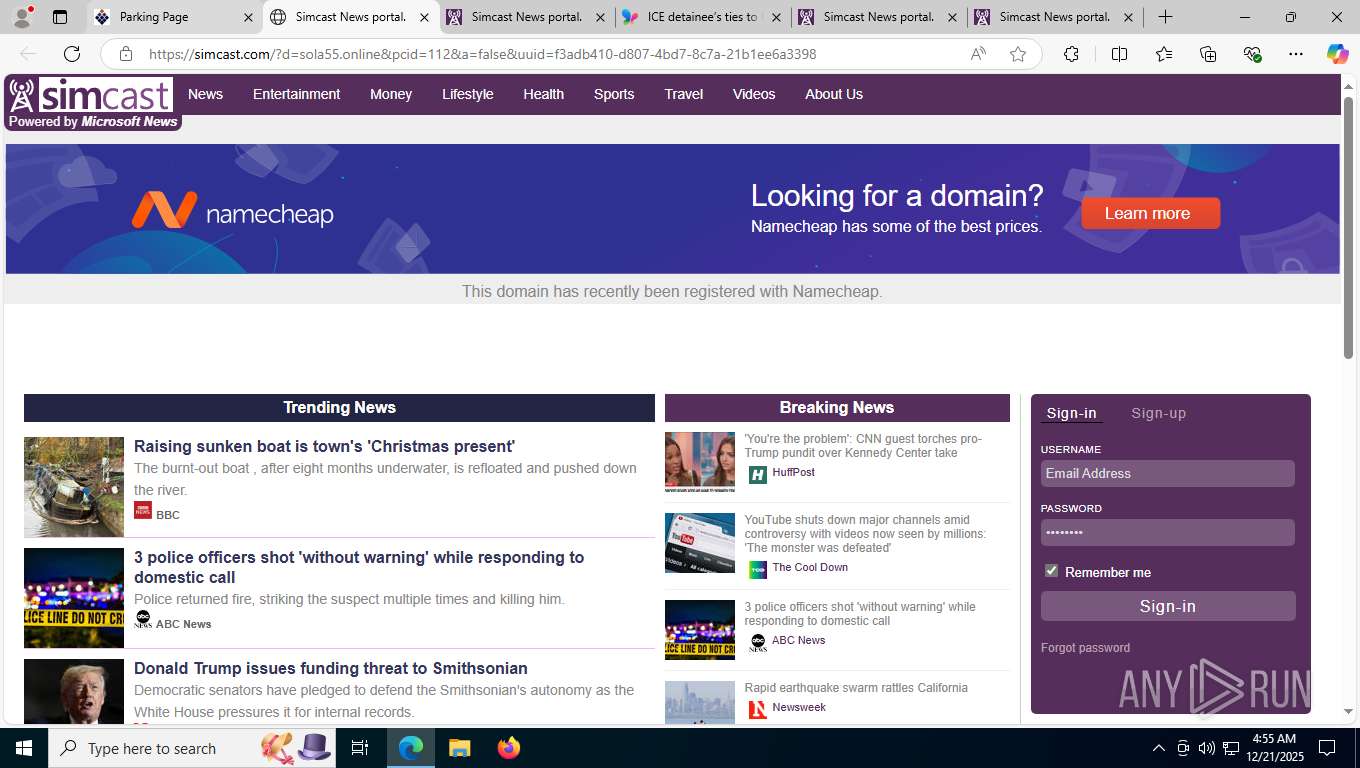1360x768 pixels.
Task: View site information lock icon
Action: point(126,54)
